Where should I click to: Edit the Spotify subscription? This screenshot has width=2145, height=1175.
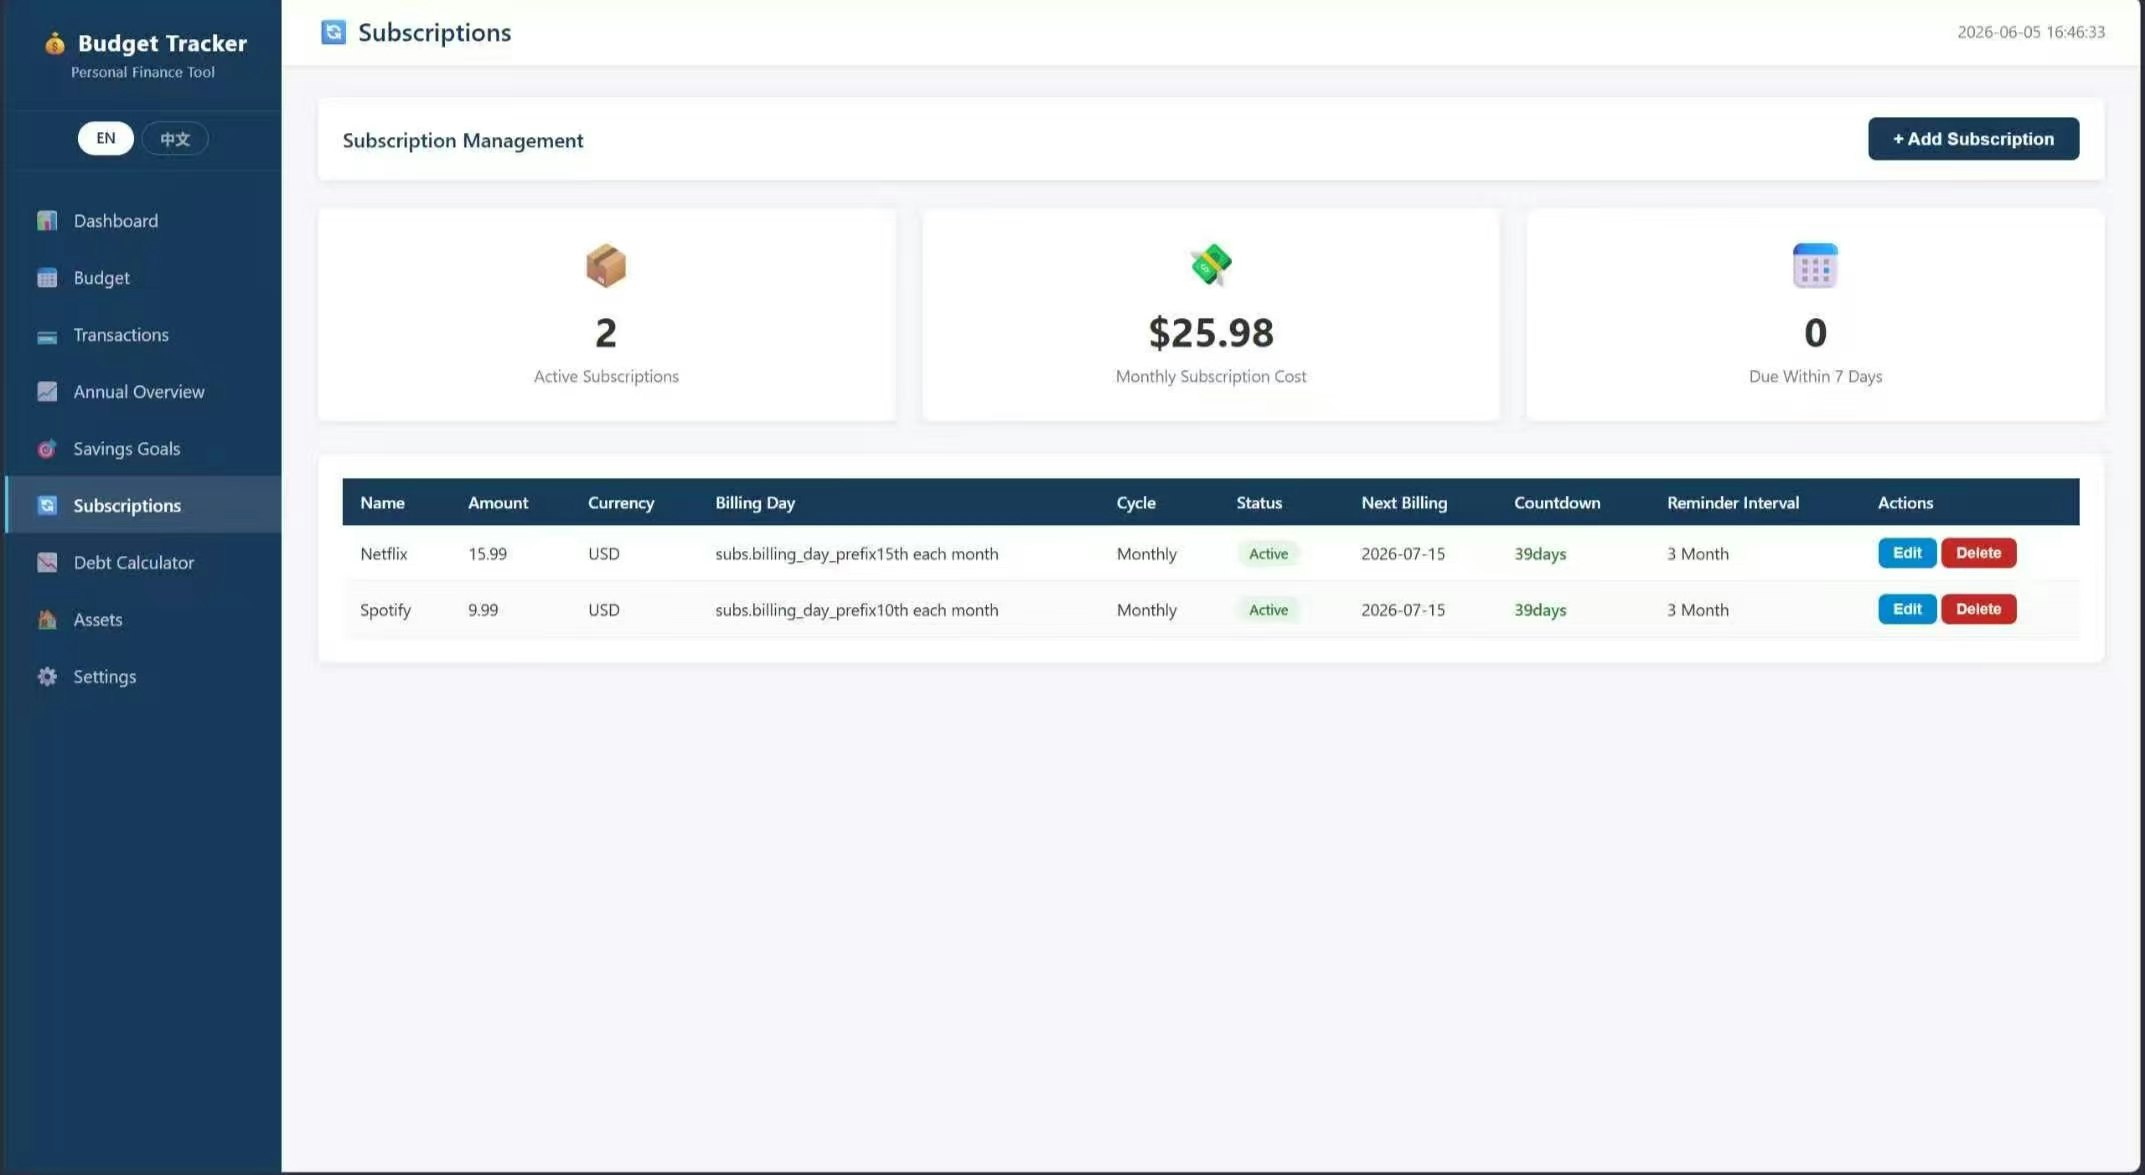[1907, 609]
